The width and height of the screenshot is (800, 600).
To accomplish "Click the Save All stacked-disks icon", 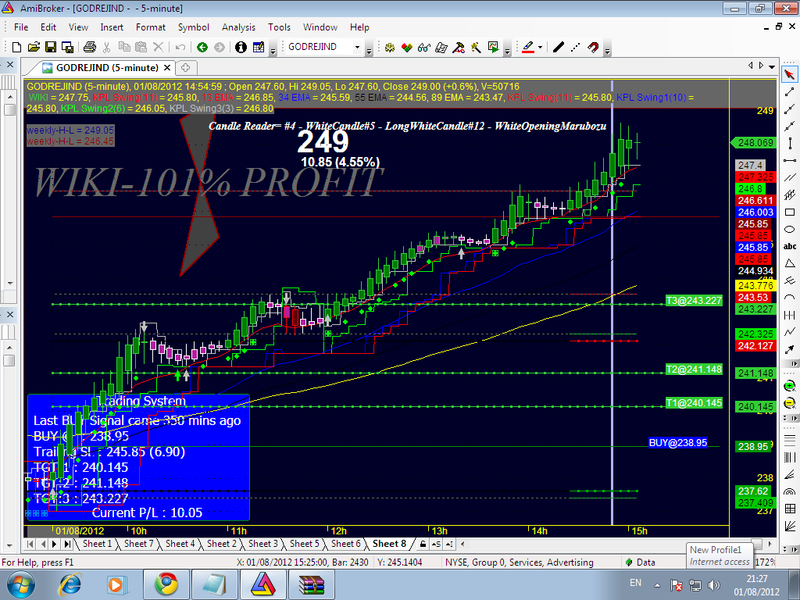I will pos(67,47).
